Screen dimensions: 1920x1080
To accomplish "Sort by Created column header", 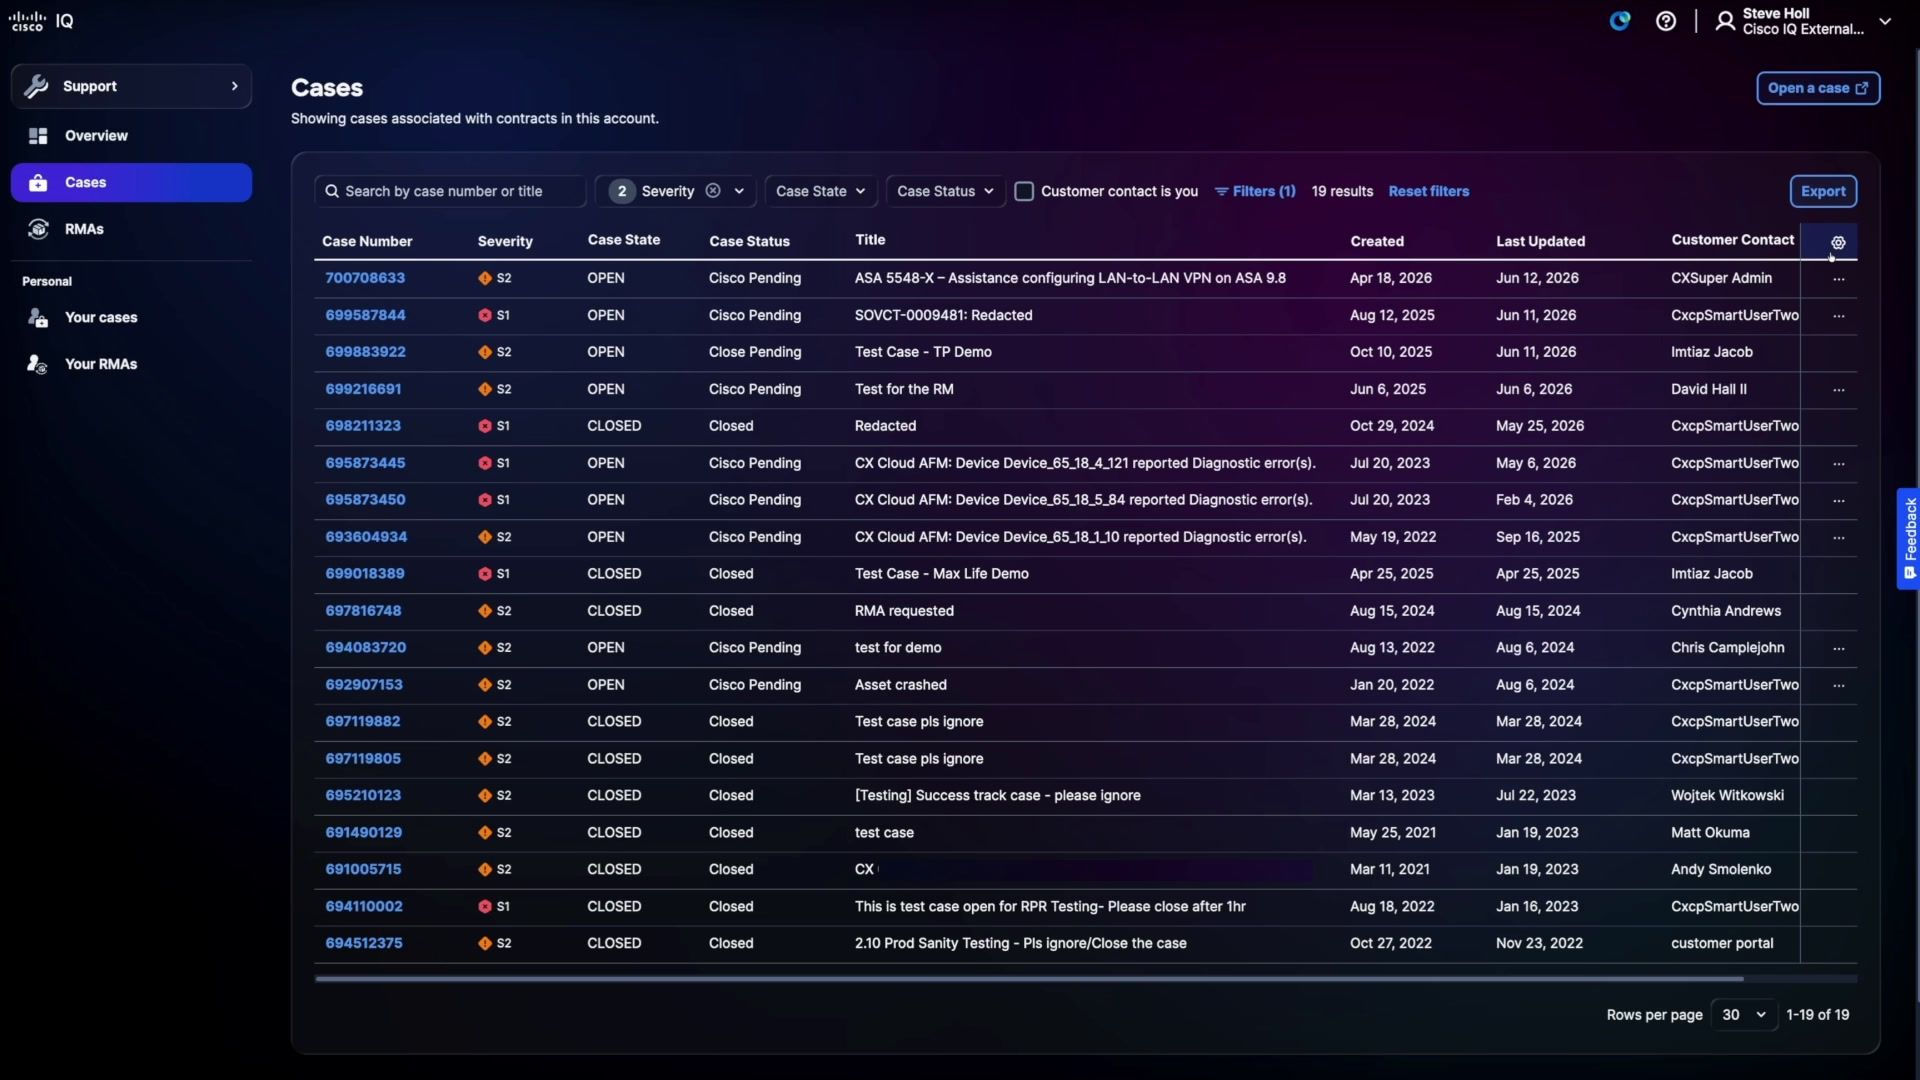I will click(x=1377, y=241).
